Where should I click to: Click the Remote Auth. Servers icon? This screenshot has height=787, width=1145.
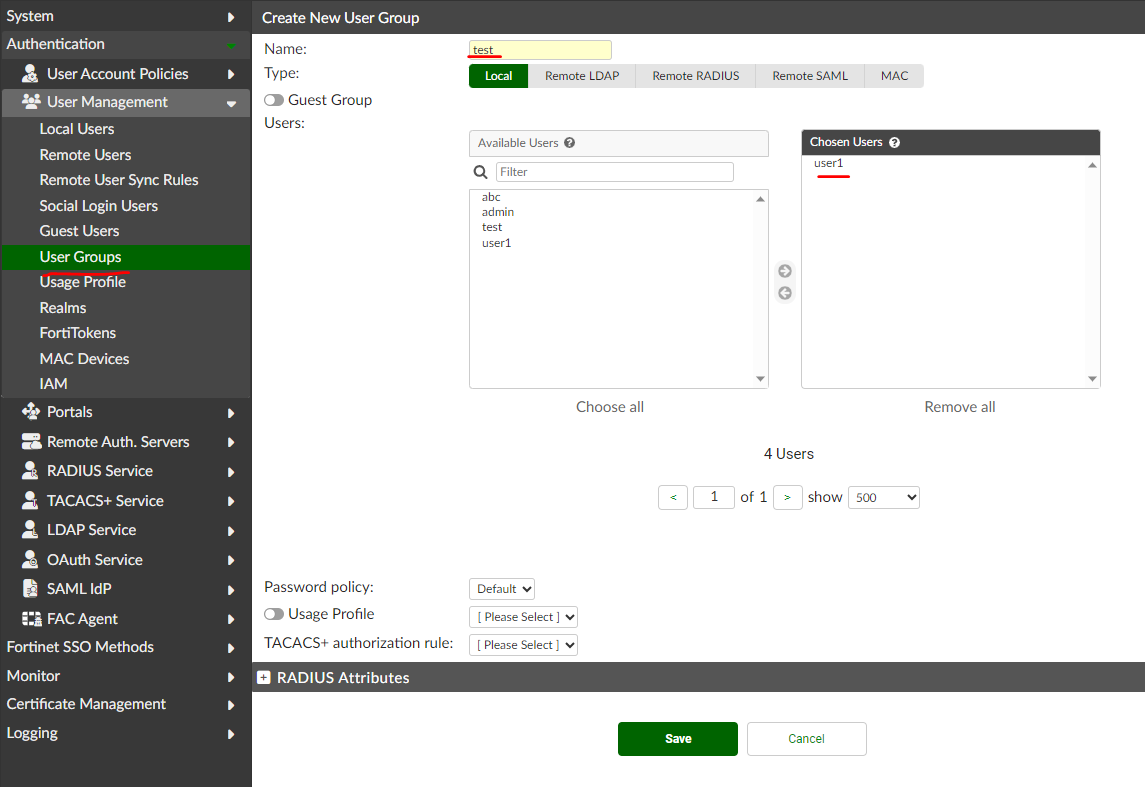31,442
